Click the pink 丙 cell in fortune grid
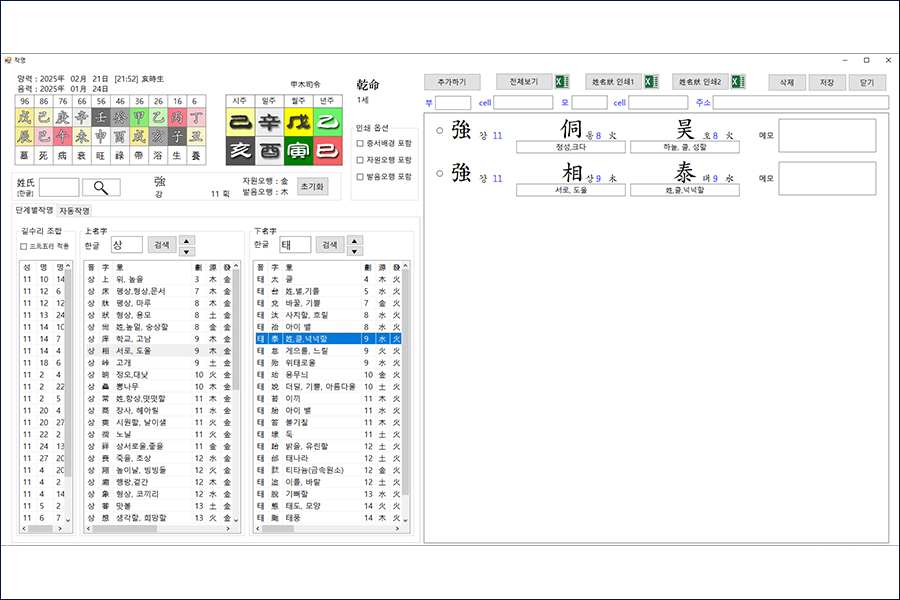The image size is (900, 600). (x=176, y=118)
